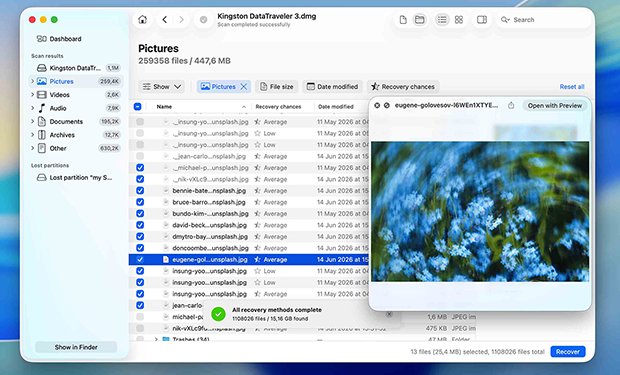Click the Videos film icon
The image size is (620, 375).
point(42,95)
